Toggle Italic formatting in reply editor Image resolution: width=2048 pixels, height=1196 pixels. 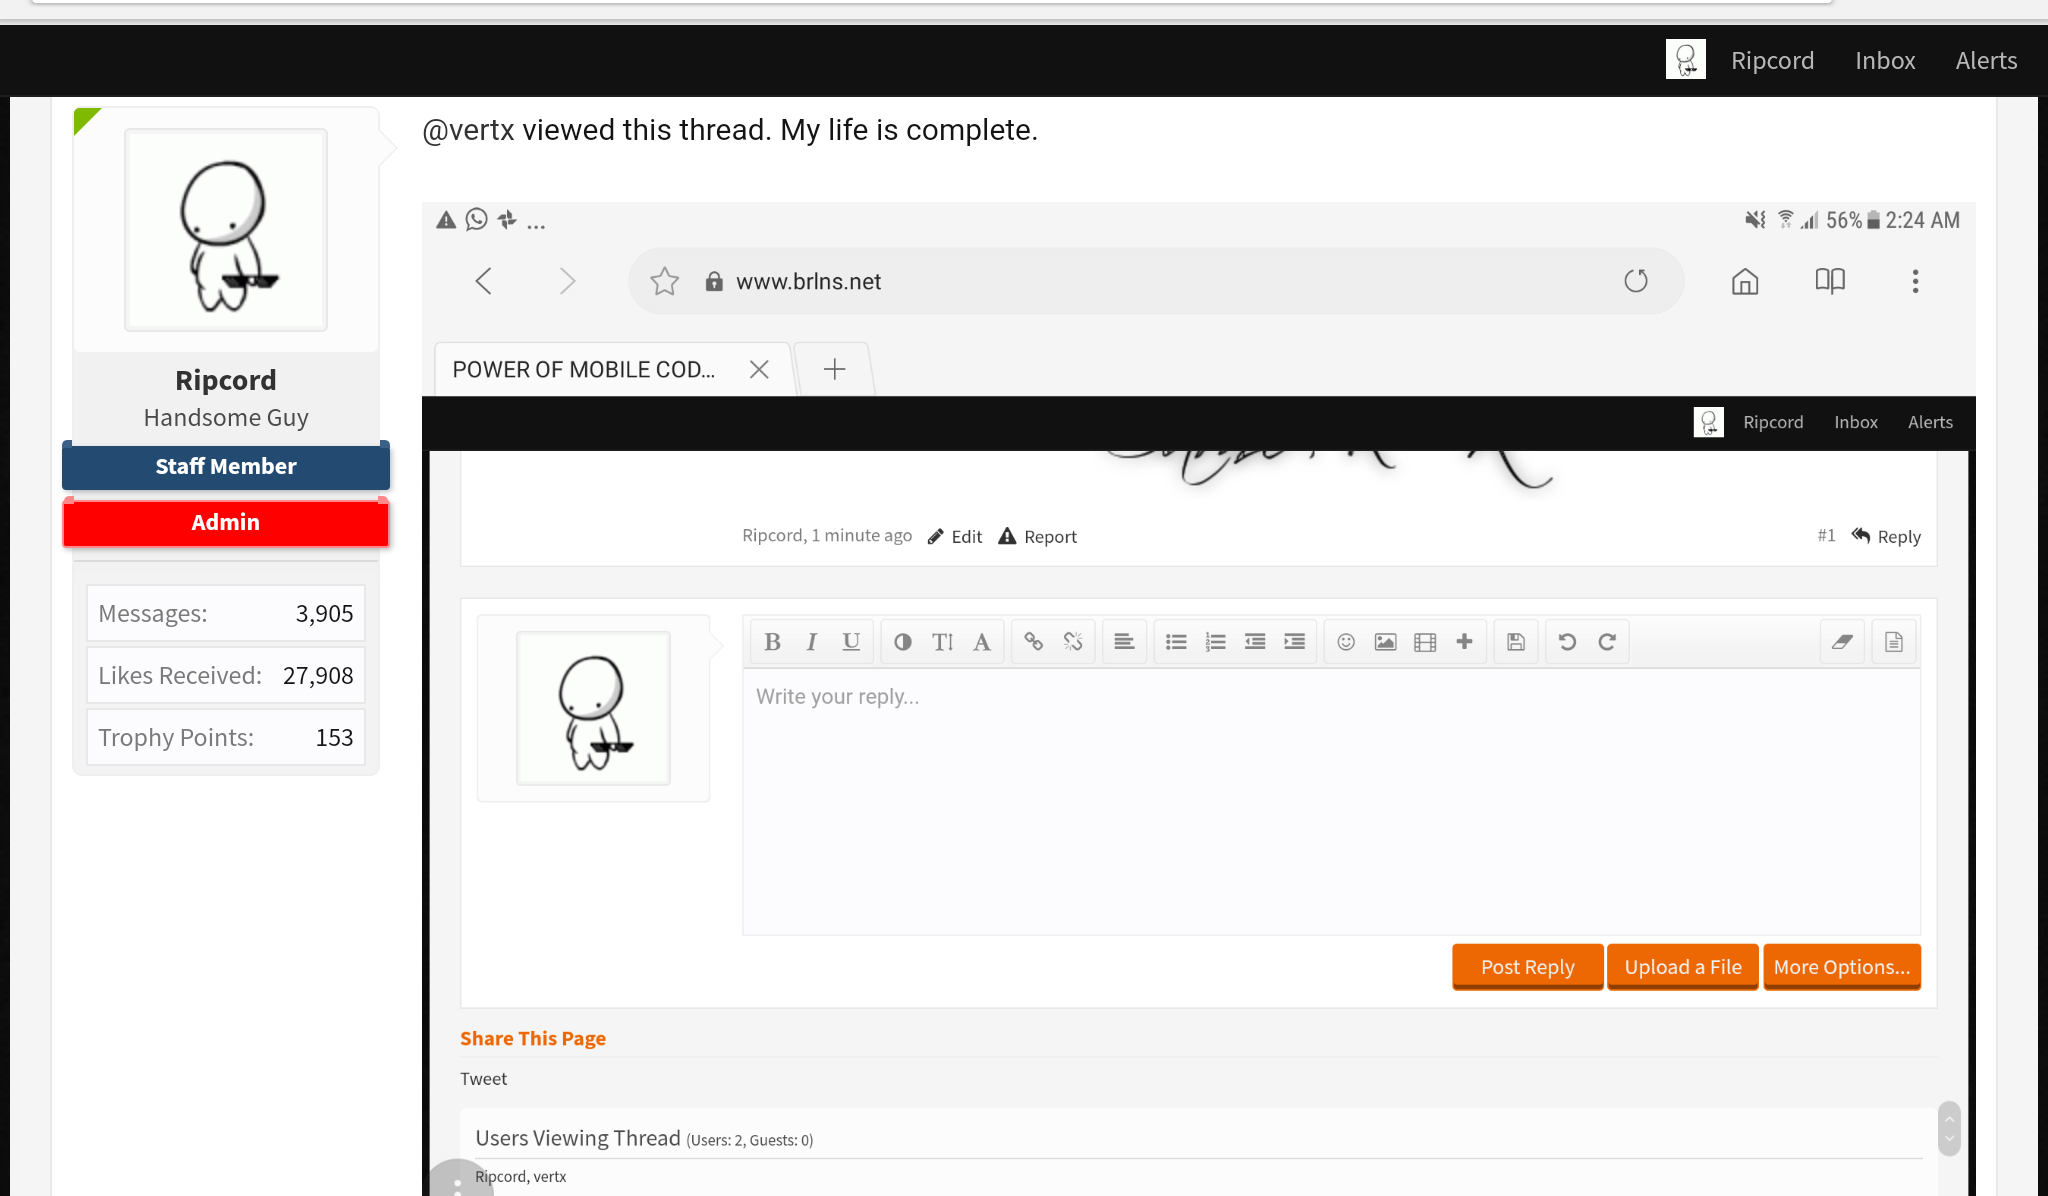pos(811,642)
